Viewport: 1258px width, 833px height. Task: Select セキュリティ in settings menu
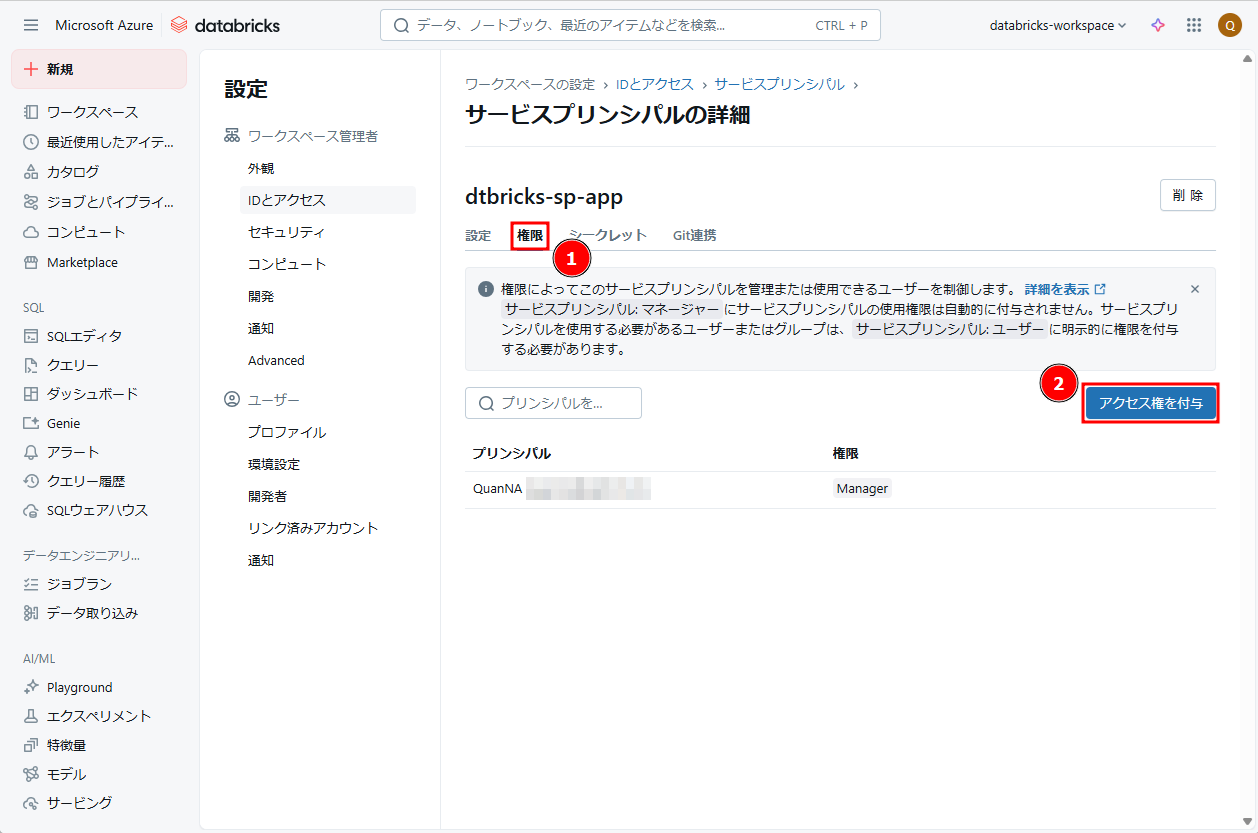pyautogui.click(x=286, y=232)
